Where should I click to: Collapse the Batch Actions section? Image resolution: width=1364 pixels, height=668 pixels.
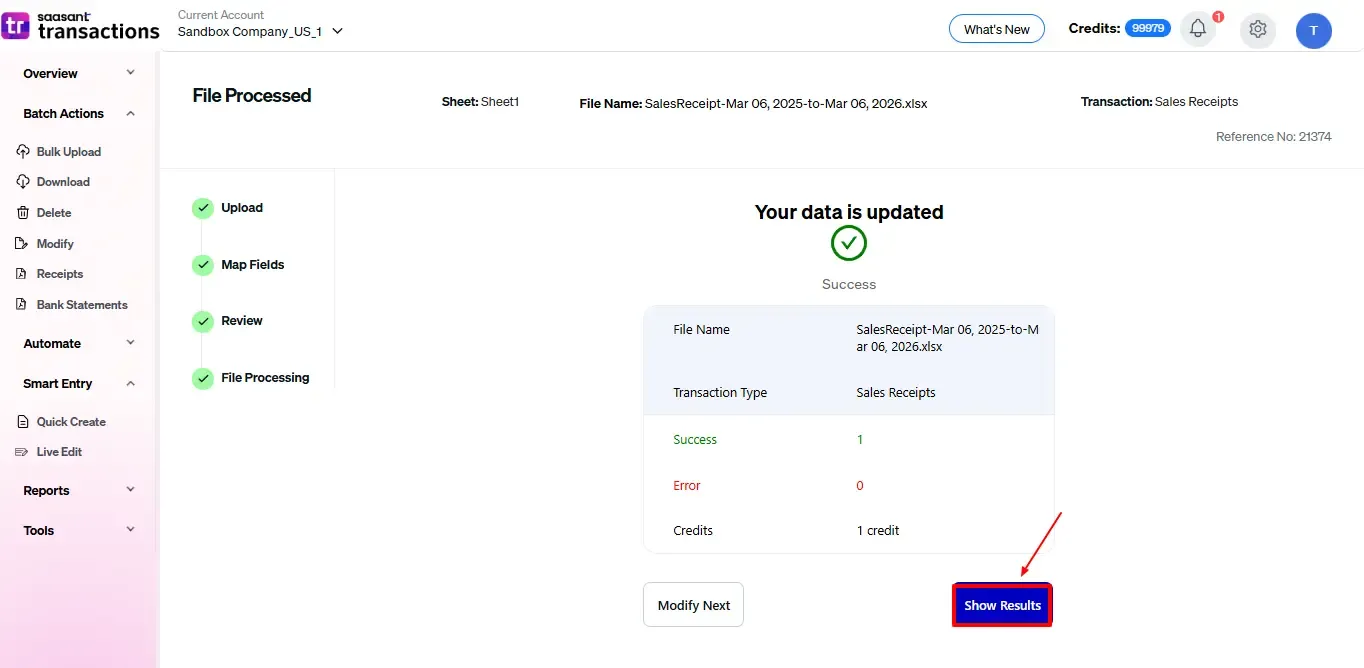[130, 114]
